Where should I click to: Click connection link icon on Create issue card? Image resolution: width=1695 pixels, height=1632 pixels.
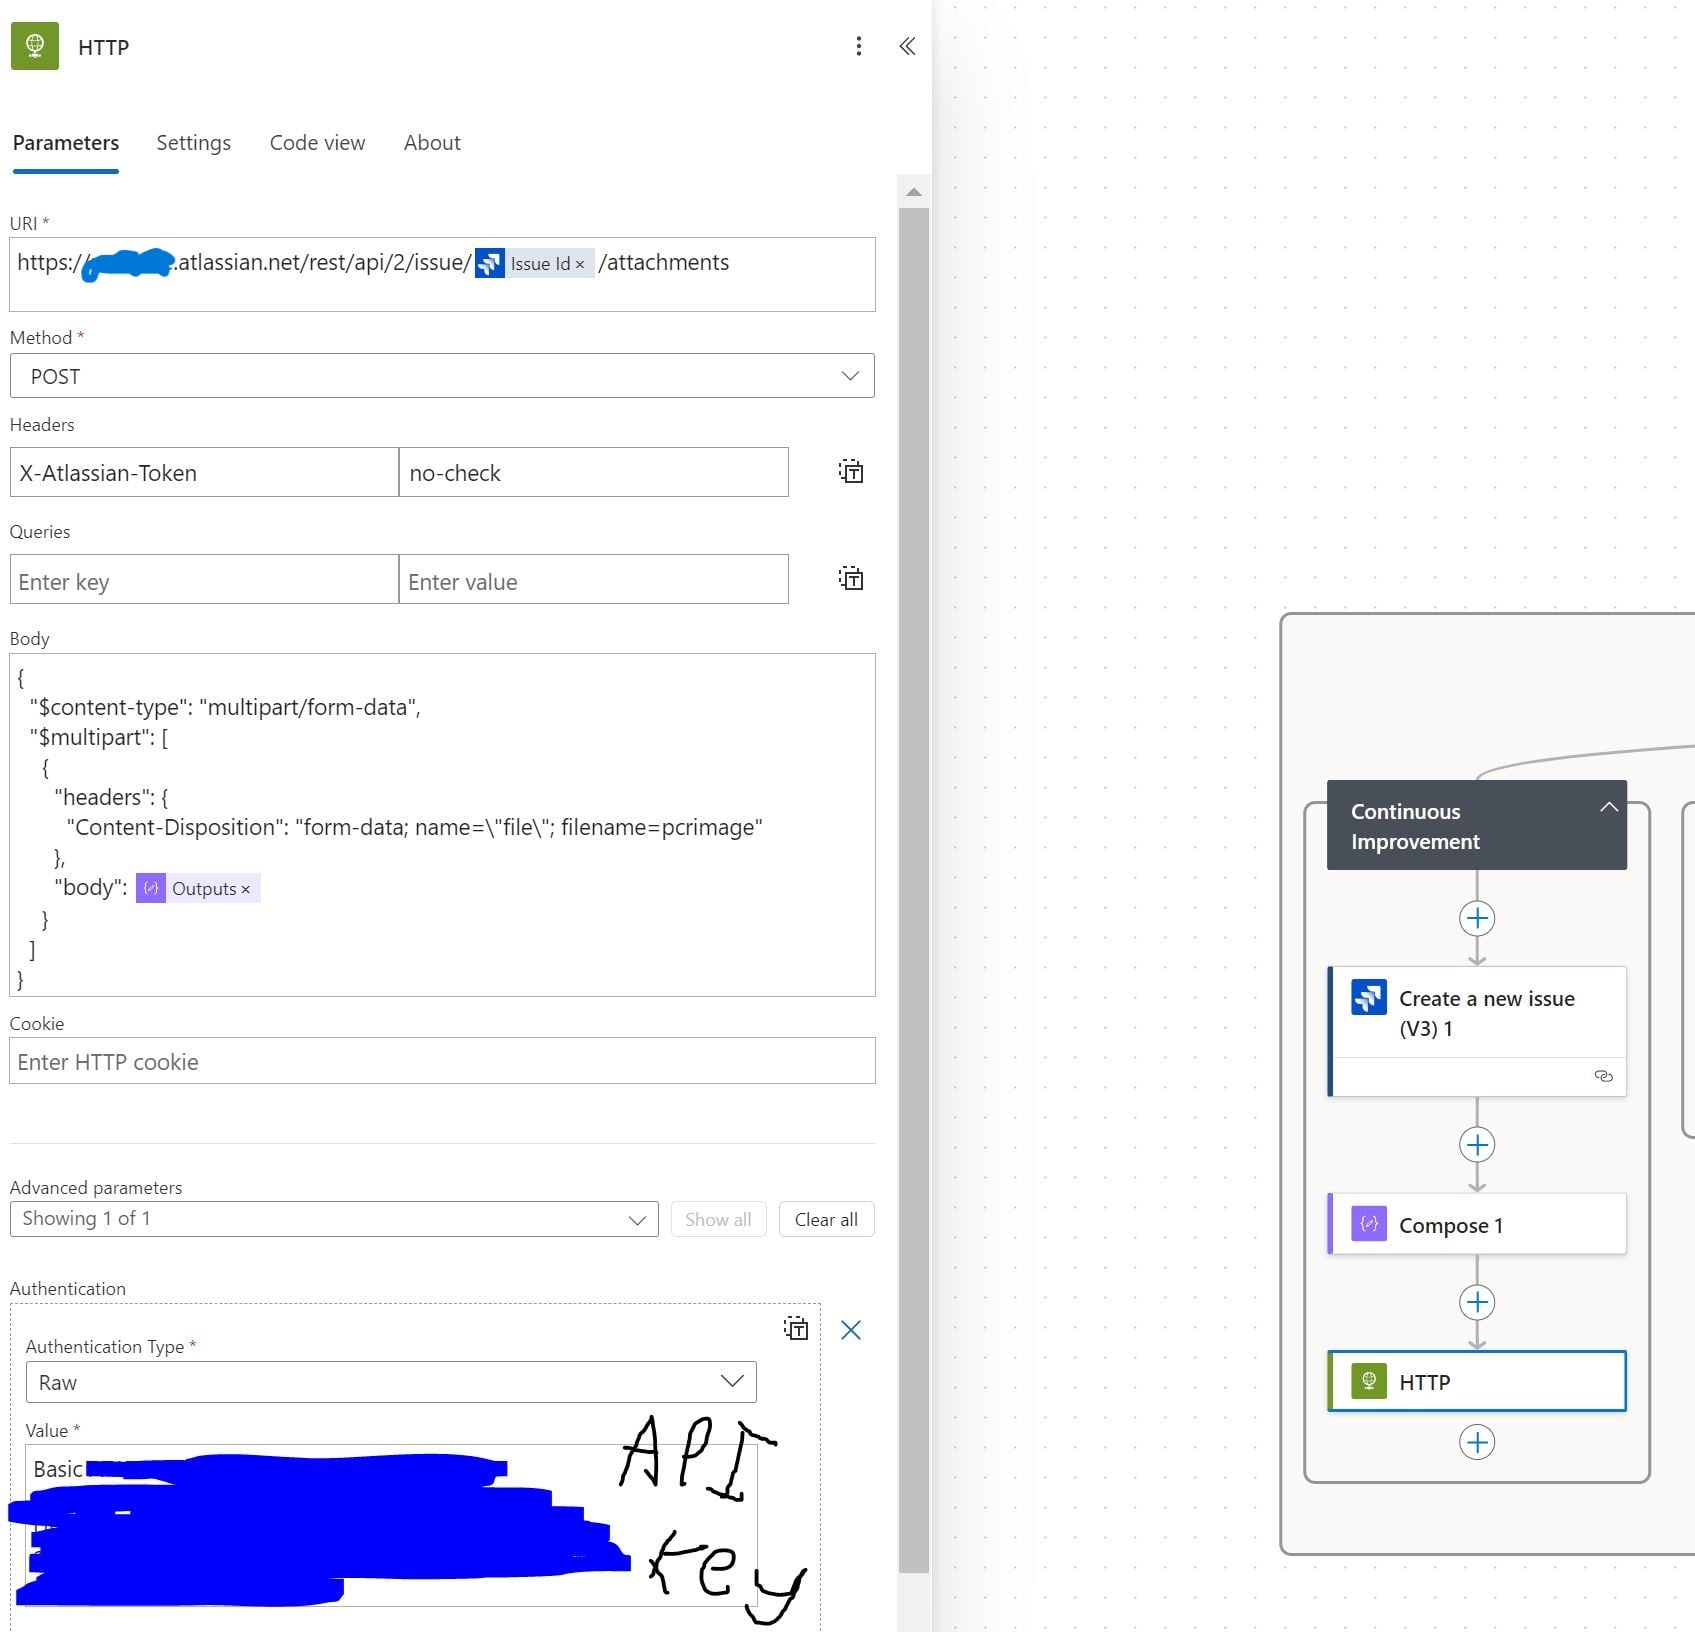click(1603, 1076)
